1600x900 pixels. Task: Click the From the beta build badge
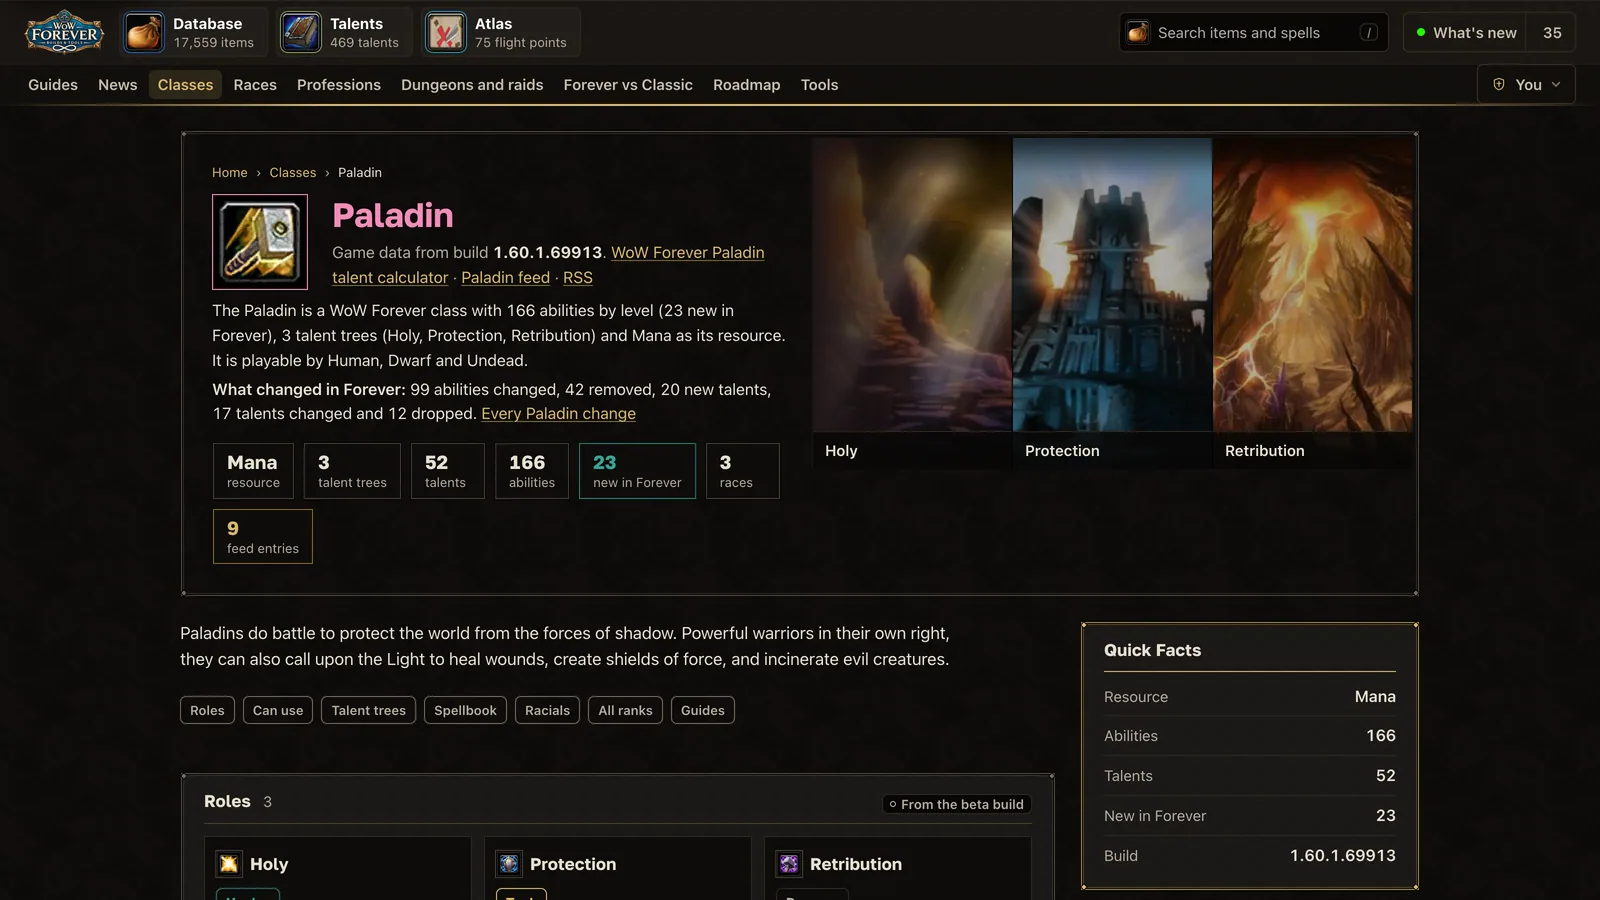pyautogui.click(x=957, y=804)
